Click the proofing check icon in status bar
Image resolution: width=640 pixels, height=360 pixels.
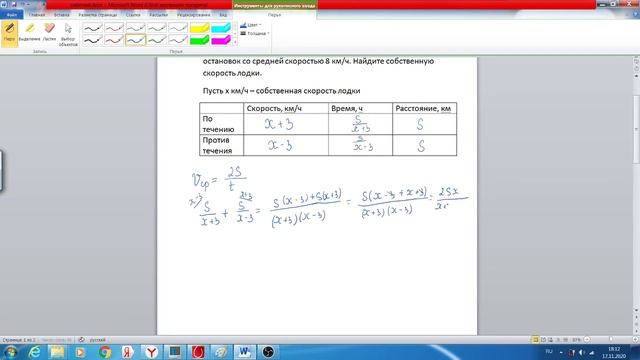coord(81,340)
